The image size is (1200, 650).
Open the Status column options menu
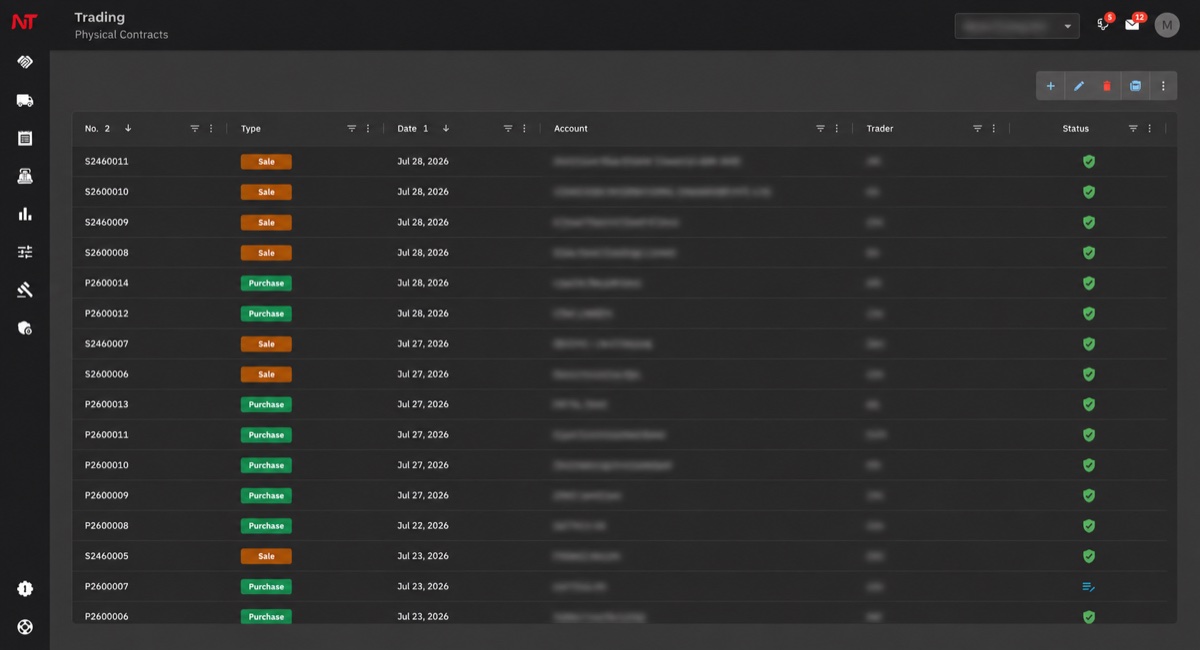point(1150,128)
